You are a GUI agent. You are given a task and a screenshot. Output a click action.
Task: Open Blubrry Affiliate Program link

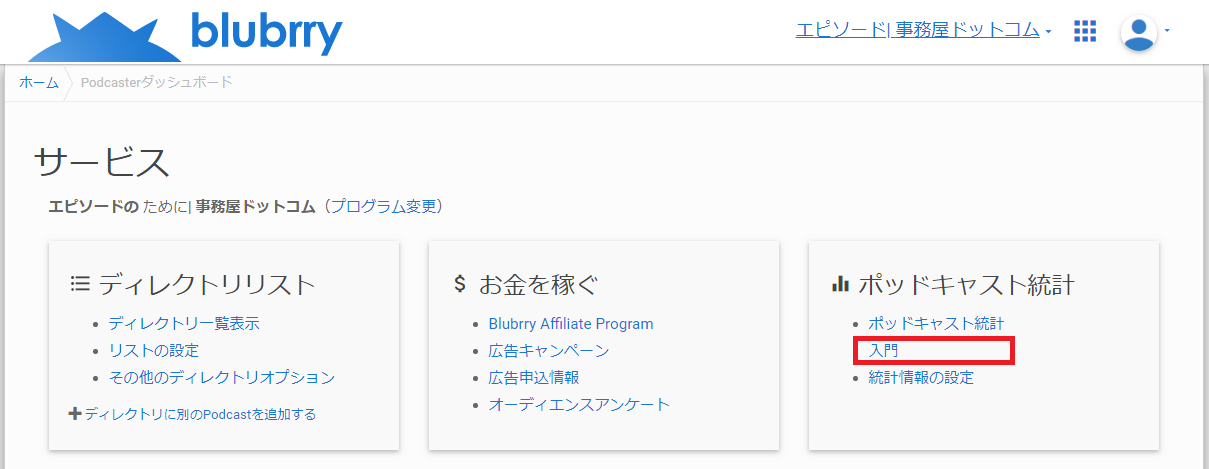point(571,323)
